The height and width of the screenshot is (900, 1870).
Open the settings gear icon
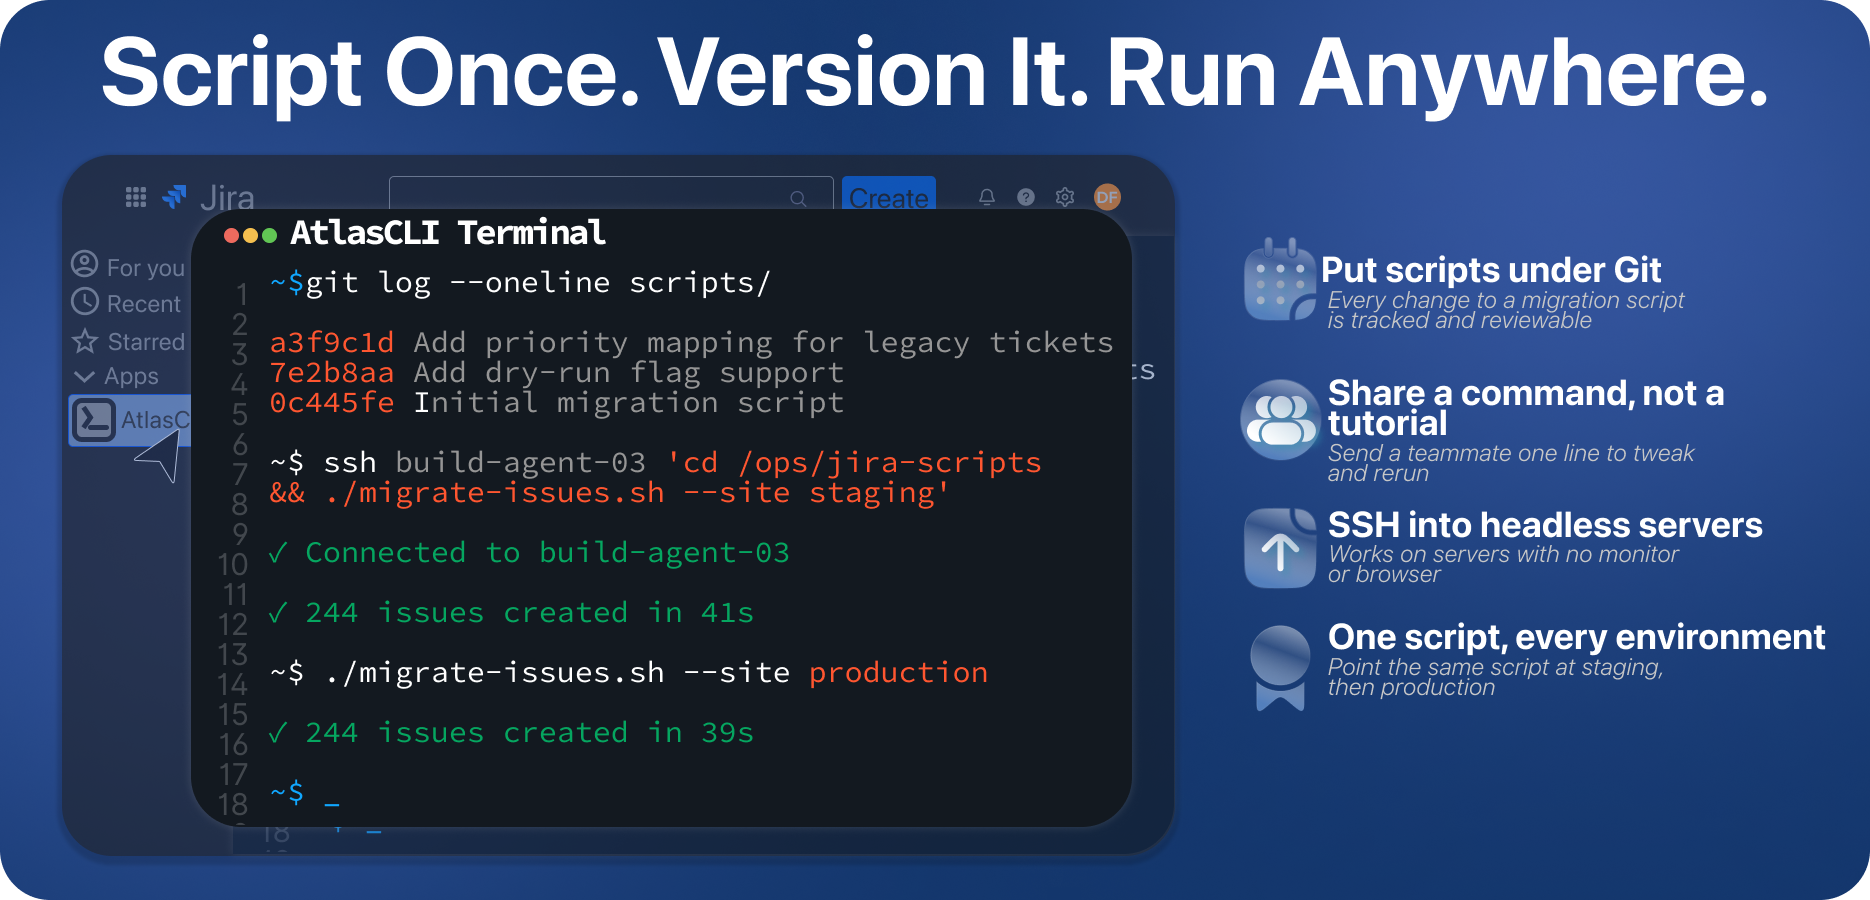pyautogui.click(x=1065, y=197)
